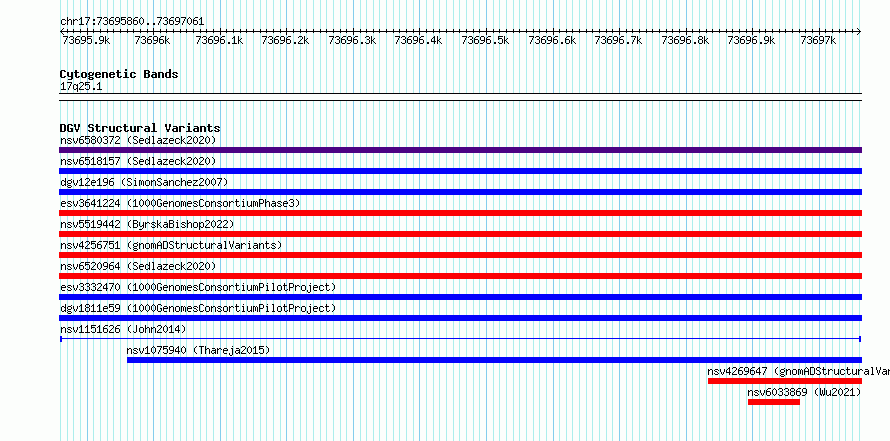Open nsv1075940 (Thareja2015) variant label
The image size is (890, 441).
tap(199, 350)
